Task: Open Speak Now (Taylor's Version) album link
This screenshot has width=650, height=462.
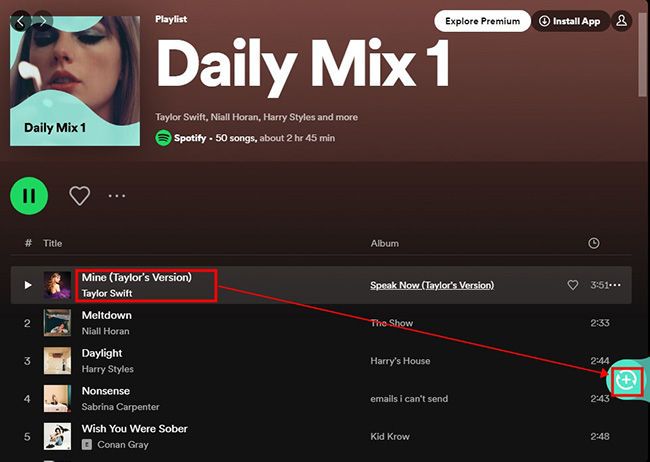Action: click(x=432, y=285)
